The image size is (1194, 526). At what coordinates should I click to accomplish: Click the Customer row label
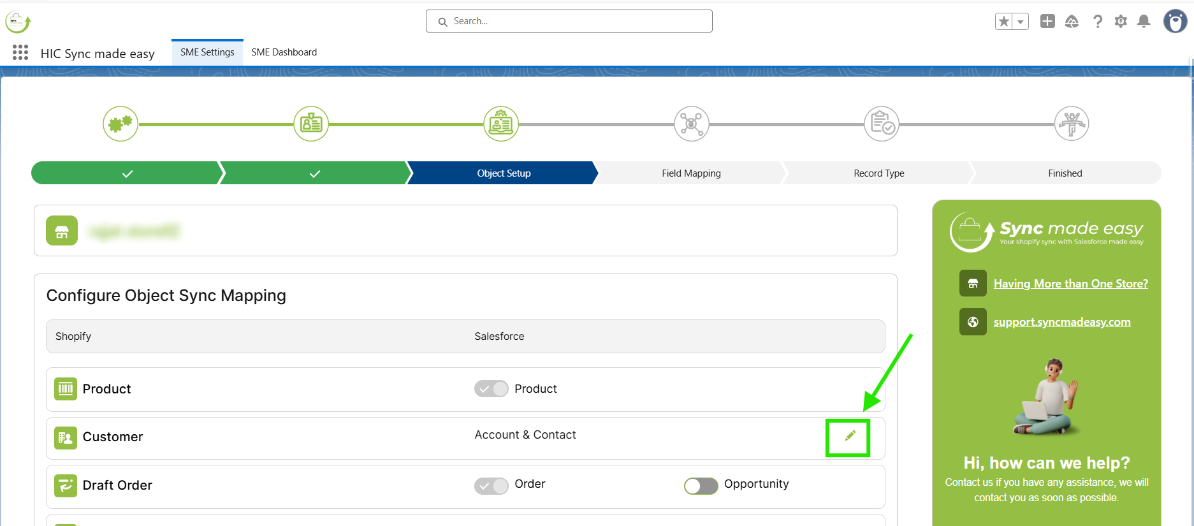(x=113, y=438)
